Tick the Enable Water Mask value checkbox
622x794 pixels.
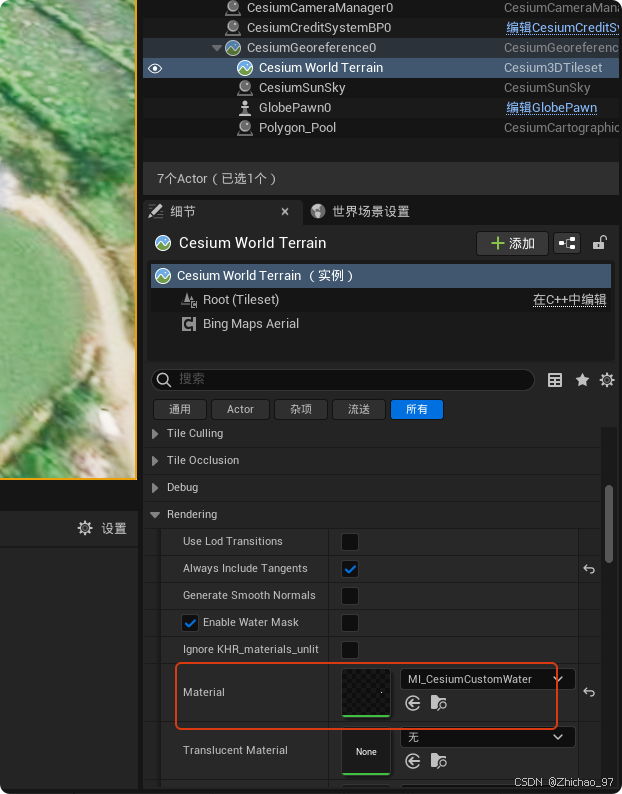[x=350, y=623]
